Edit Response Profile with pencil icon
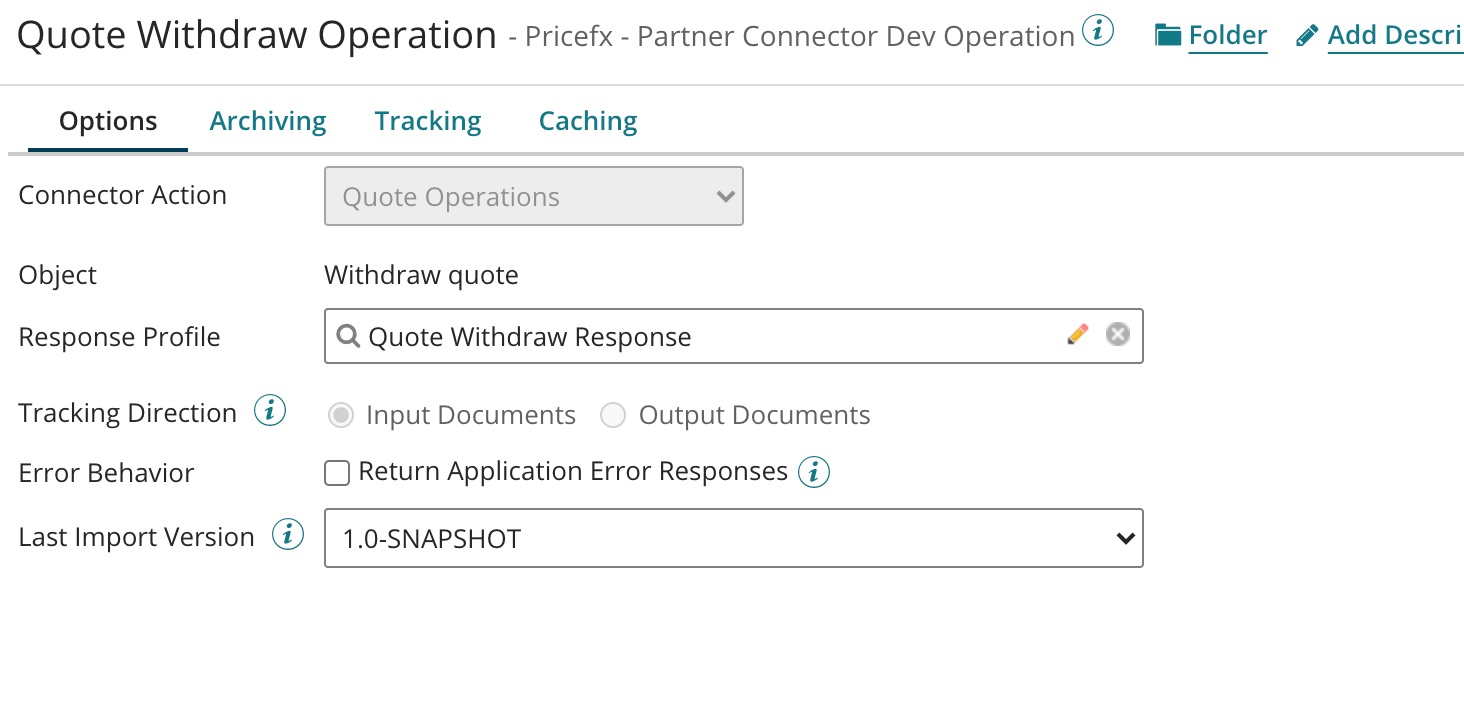 [x=1077, y=335]
